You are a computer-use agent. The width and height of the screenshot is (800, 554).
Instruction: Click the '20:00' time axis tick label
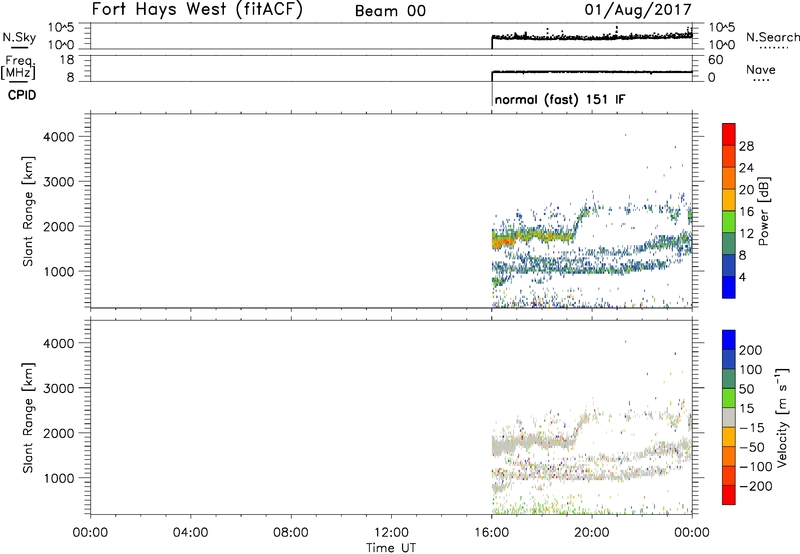(592, 533)
